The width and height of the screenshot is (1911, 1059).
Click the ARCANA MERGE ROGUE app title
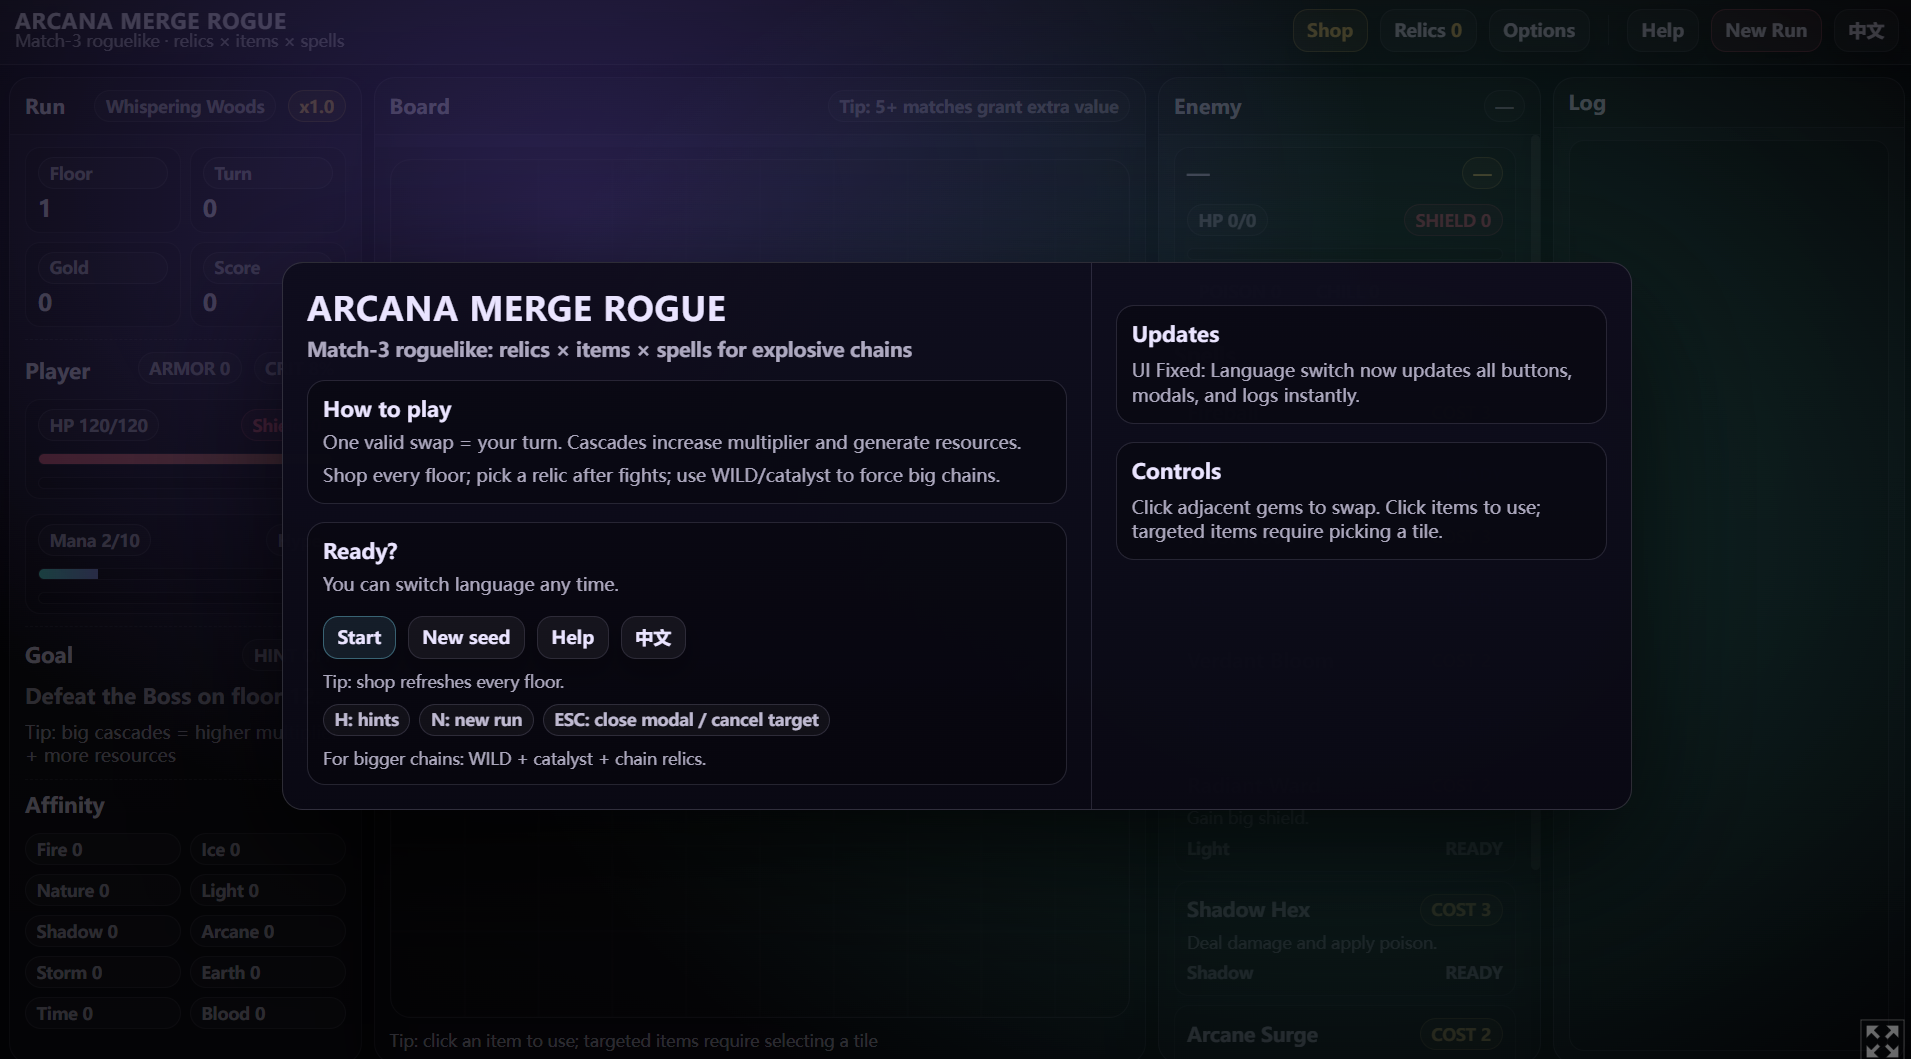(151, 20)
